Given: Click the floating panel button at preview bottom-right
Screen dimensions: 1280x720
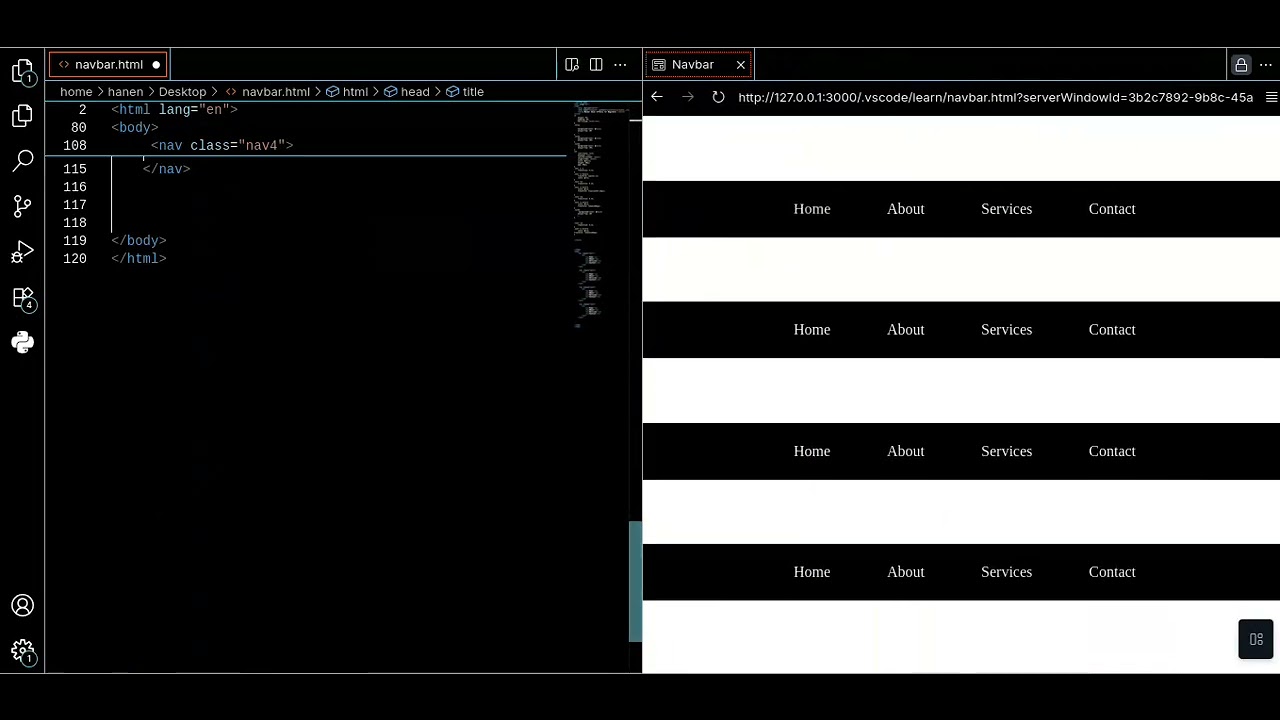Looking at the screenshot, I should coord(1256,640).
